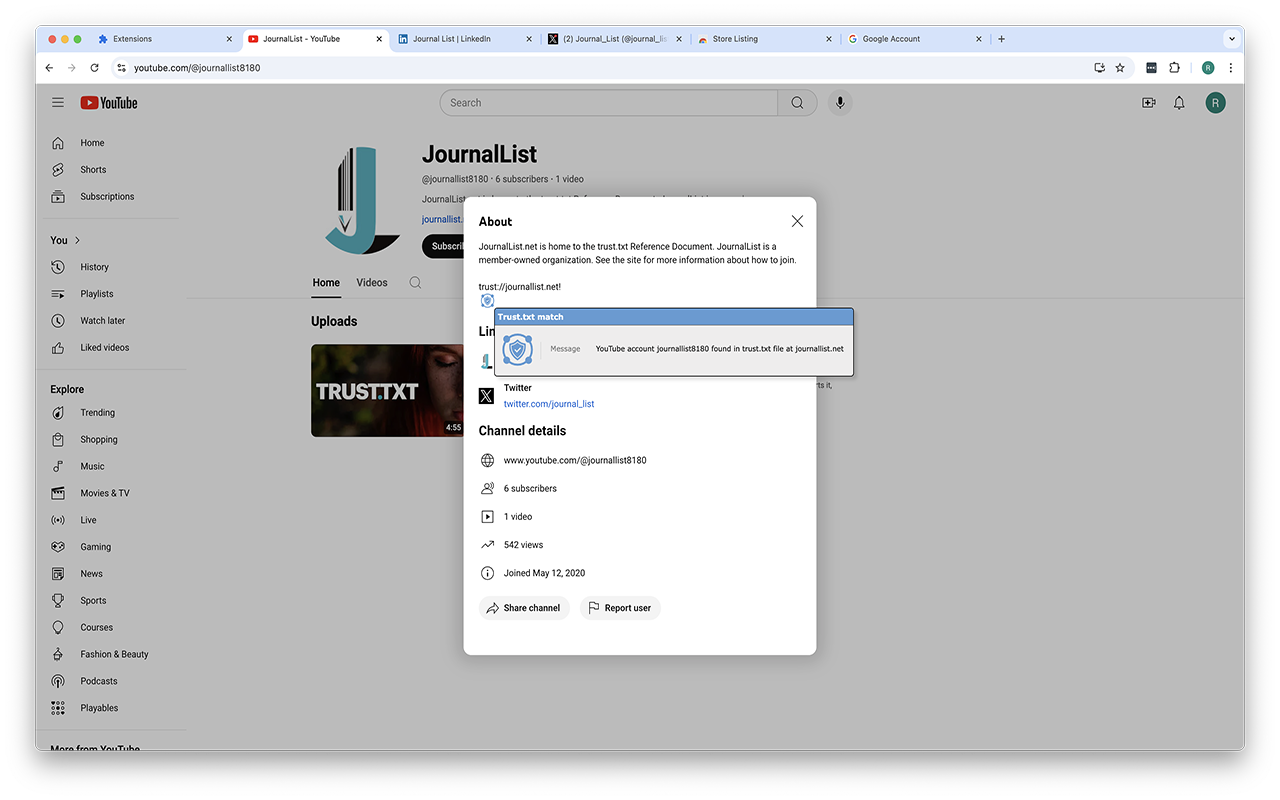The image size is (1280, 800).
Task: Open the twitter.com/journal_list link
Action: [x=549, y=404]
